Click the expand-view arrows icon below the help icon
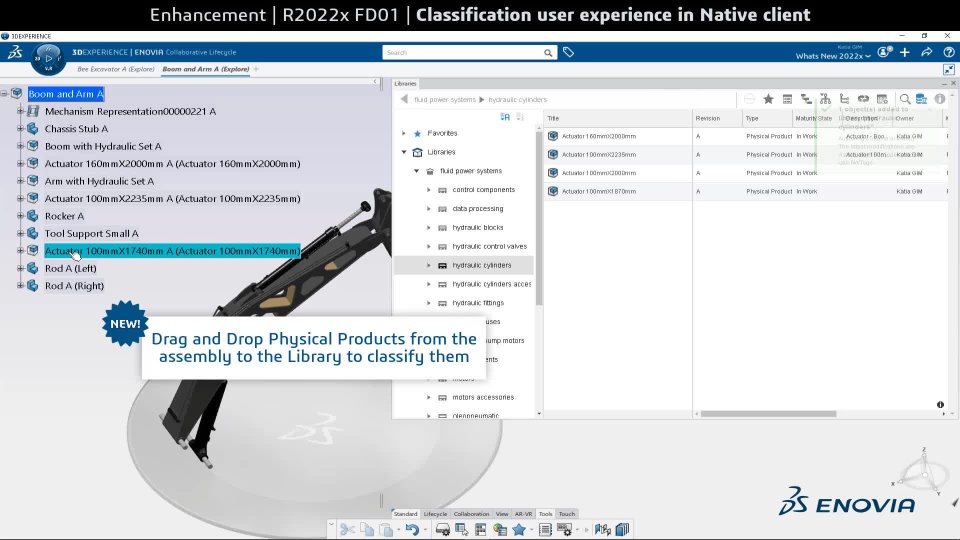Screen dimensions: 960x540 click(x=949, y=69)
